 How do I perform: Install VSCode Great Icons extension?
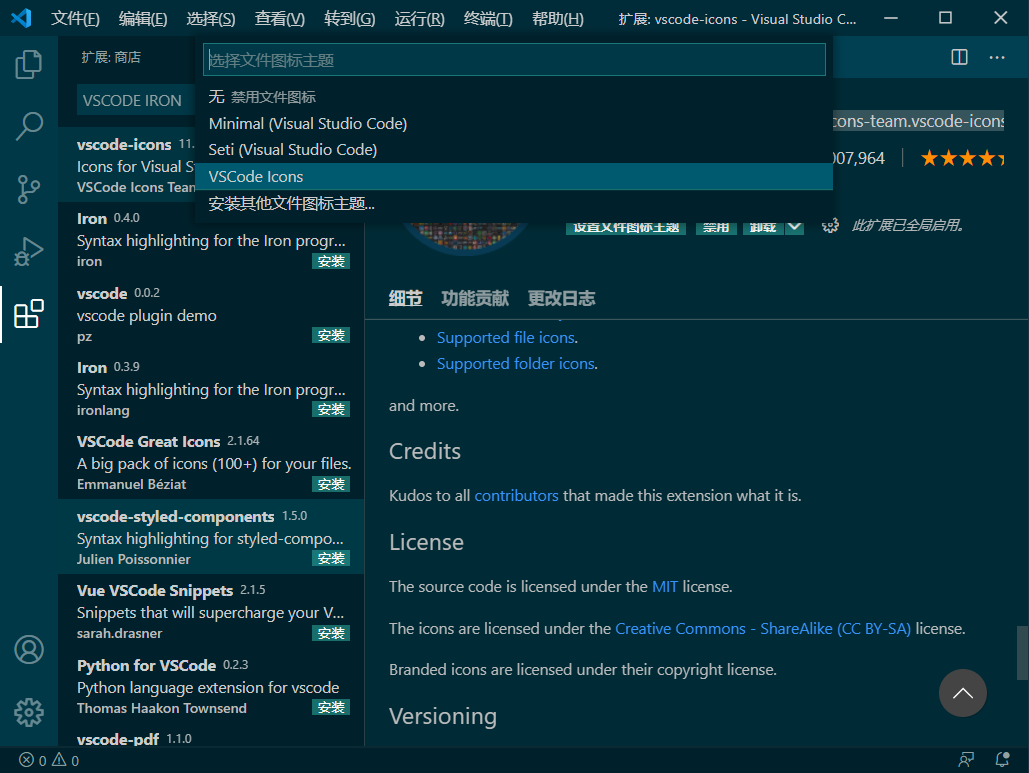[x=331, y=484]
